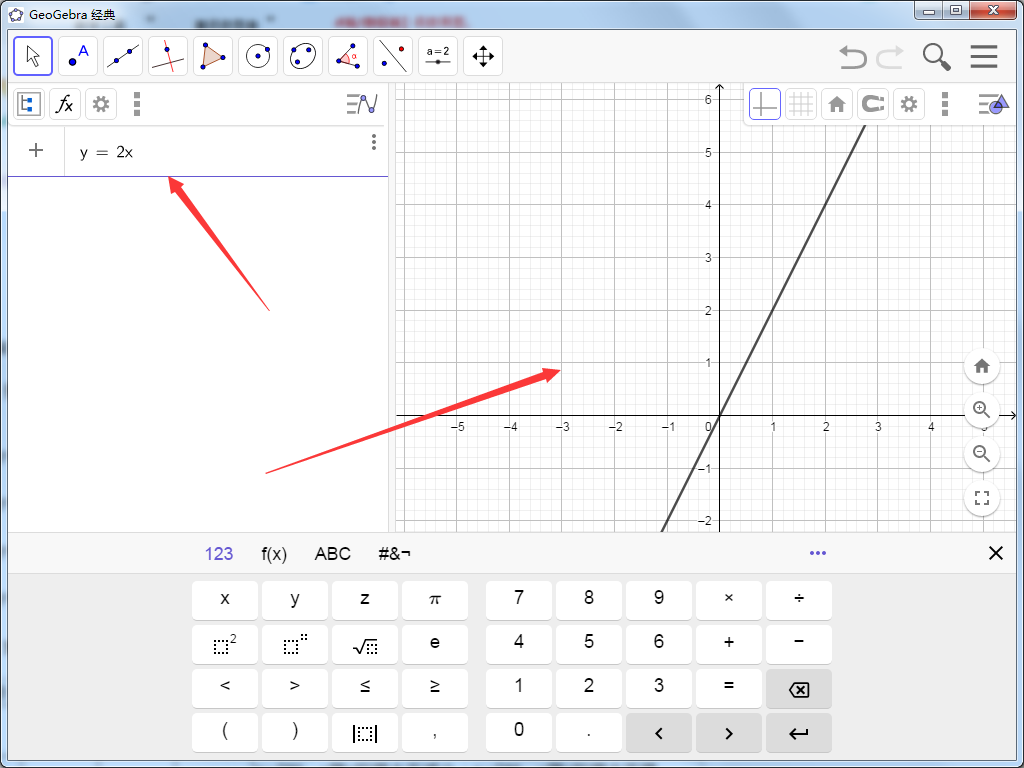Screen dimensions: 1024x768
Task: Toggle the coordinate axes visibility
Action: click(764, 104)
